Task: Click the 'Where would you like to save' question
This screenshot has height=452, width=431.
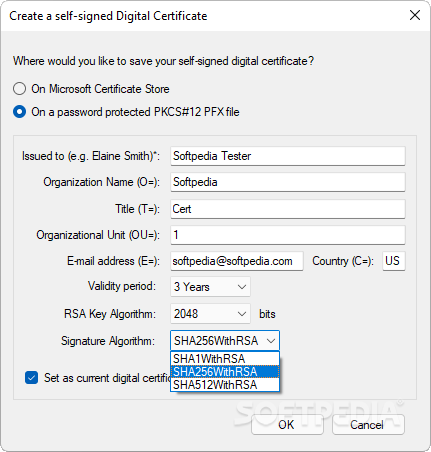Action: [163, 61]
